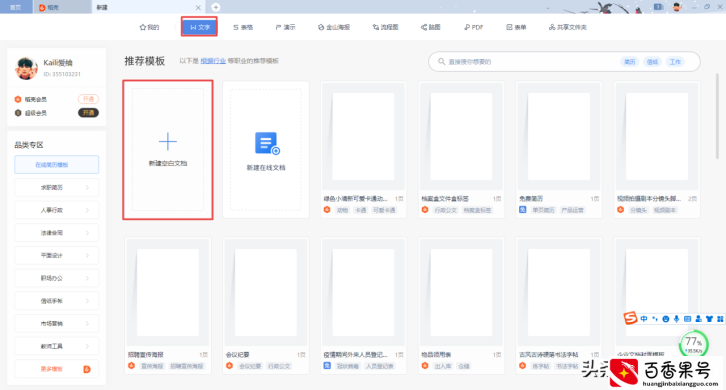Expand the 职场办公 category
The image size is (726, 390).
tap(56, 278)
